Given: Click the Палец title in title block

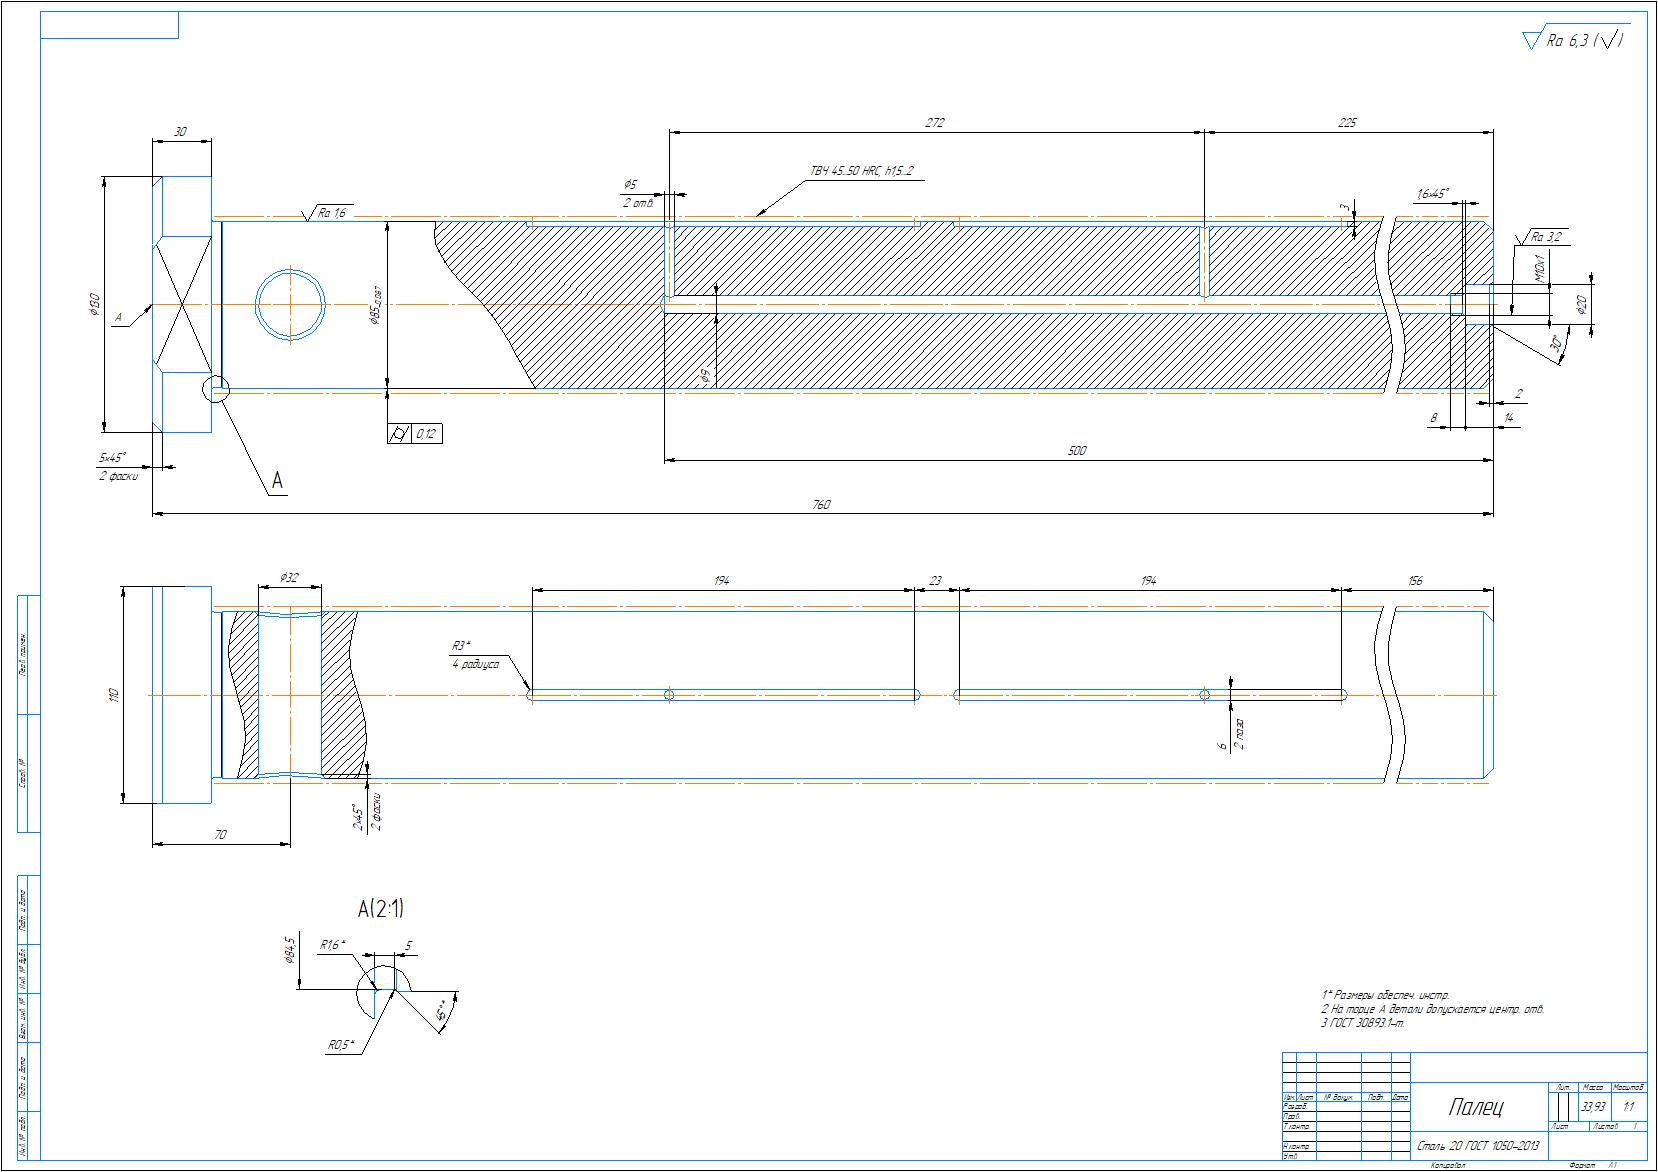Looking at the screenshot, I should [x=1476, y=1108].
